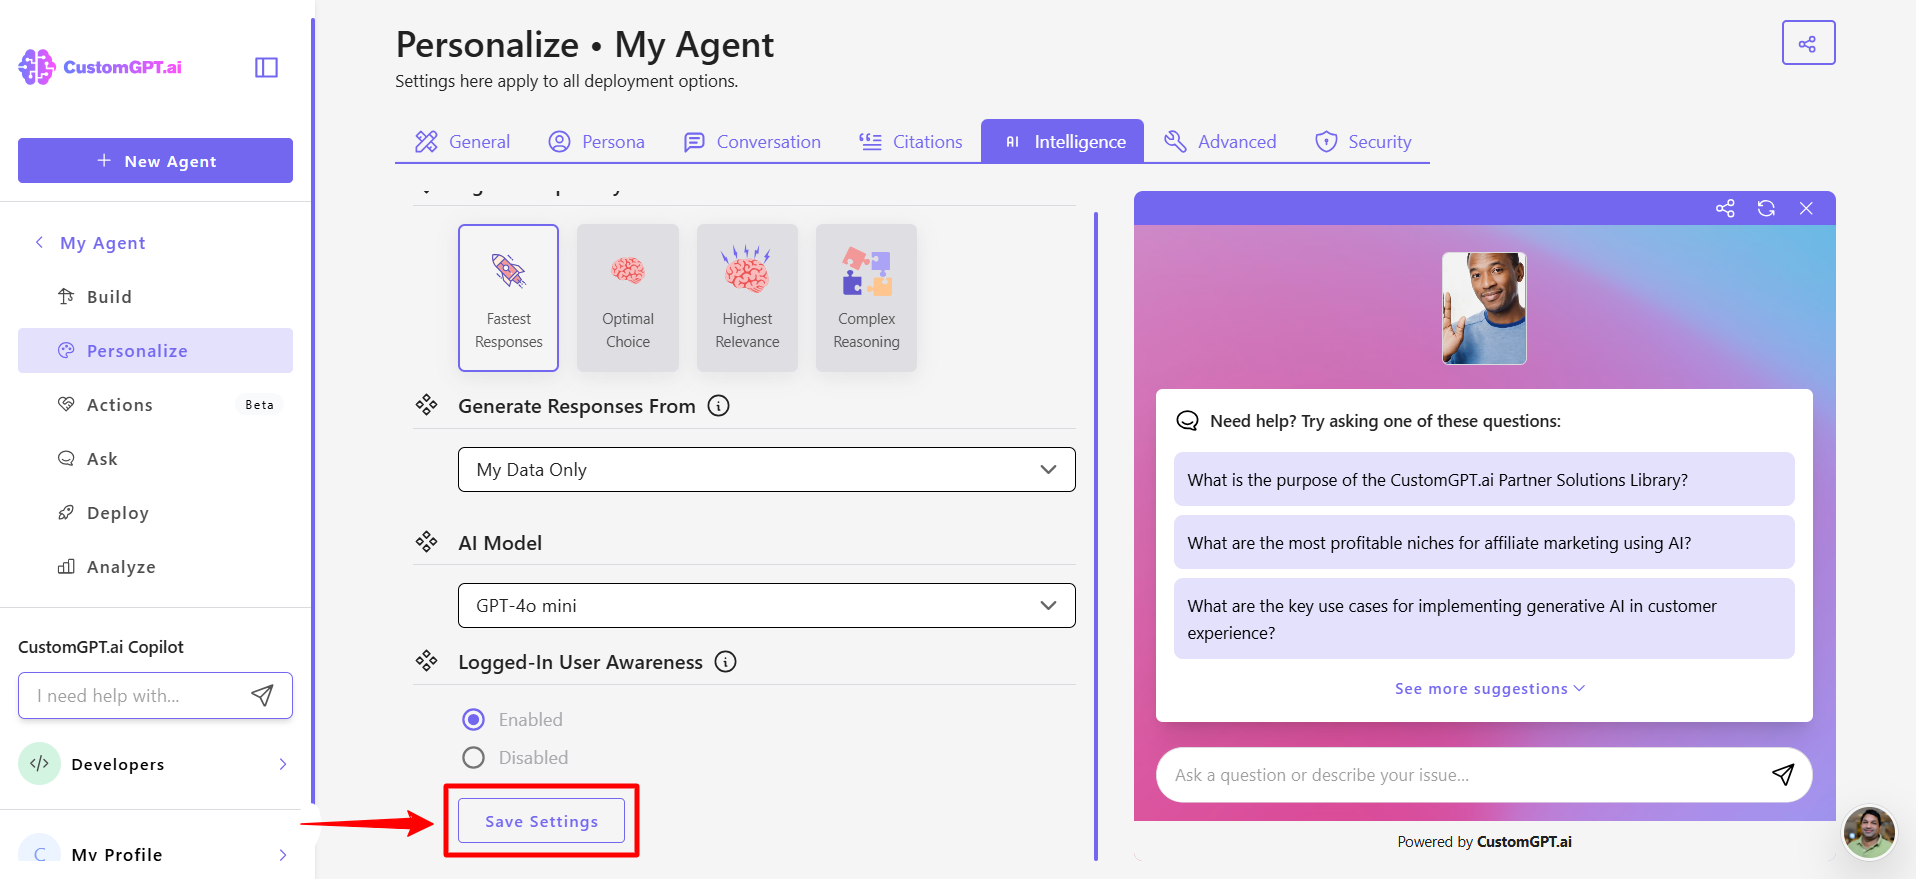Screen dimensions: 1920x879
Task: Open the Deploy section
Action: pyautogui.click(x=155, y=513)
